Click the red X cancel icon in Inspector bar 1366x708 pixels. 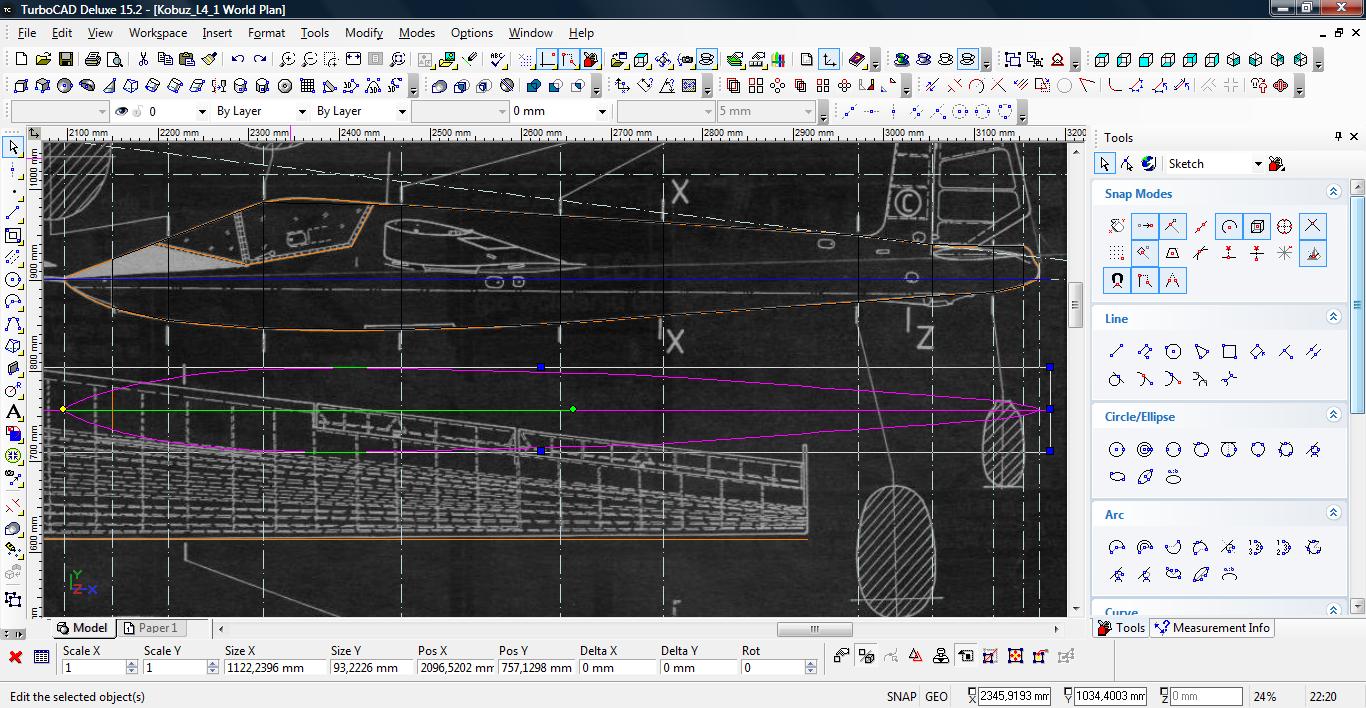click(x=15, y=657)
